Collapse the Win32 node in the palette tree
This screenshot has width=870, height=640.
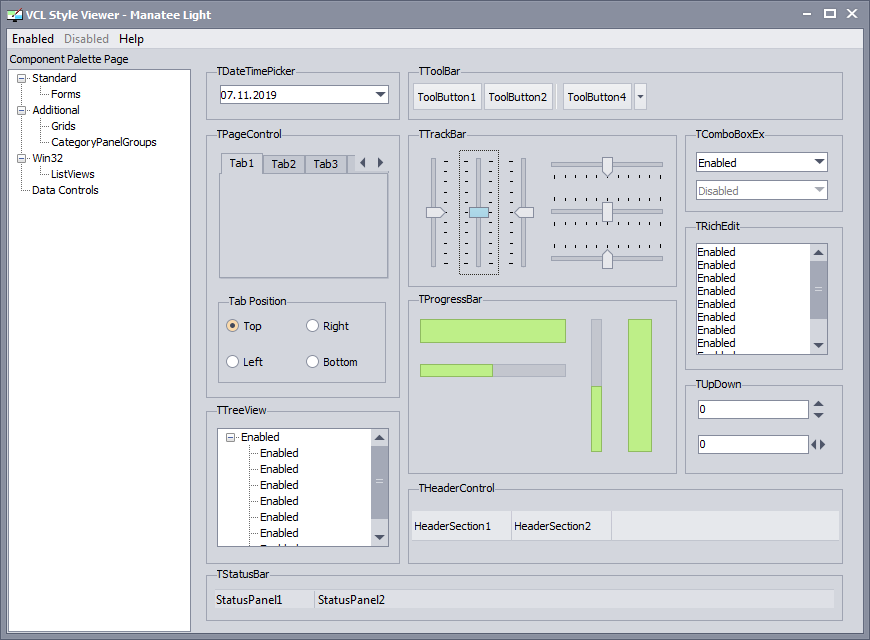(x=22, y=158)
